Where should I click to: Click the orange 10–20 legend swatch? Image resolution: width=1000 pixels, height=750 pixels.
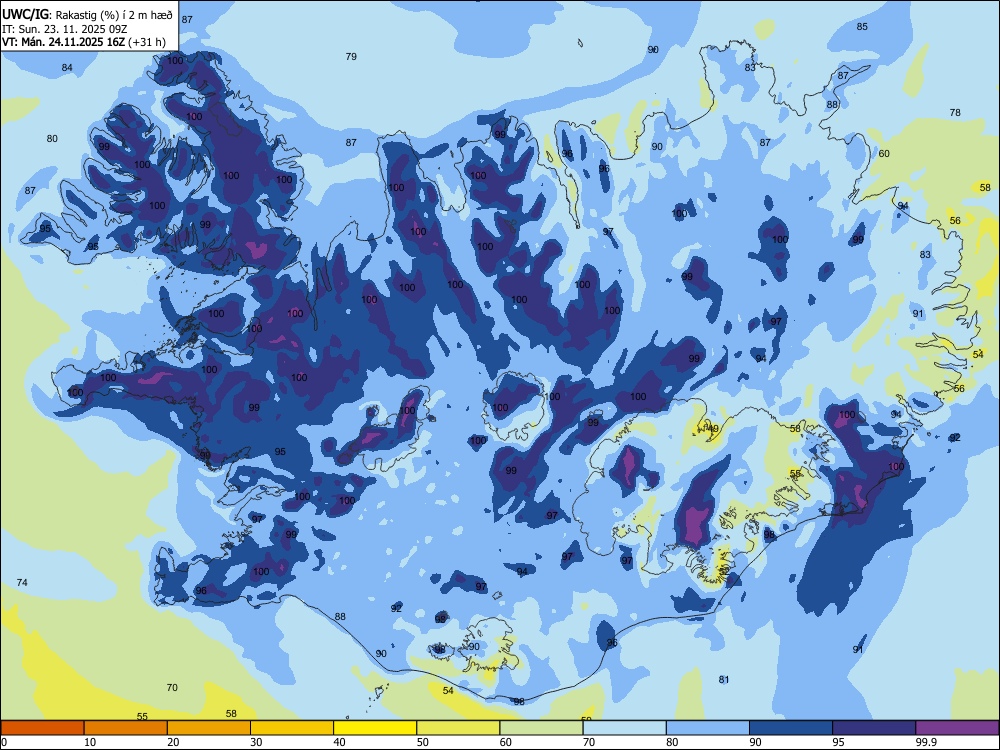click(x=126, y=728)
